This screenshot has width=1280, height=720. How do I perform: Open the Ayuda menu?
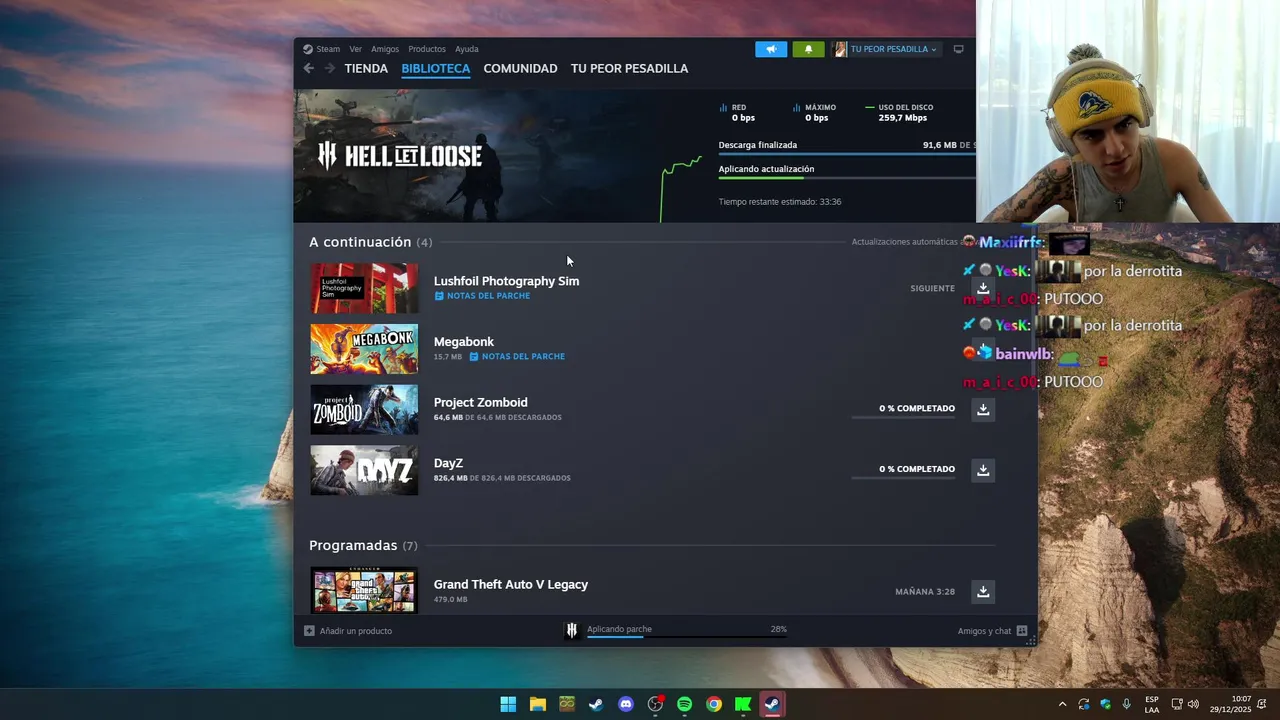(467, 49)
